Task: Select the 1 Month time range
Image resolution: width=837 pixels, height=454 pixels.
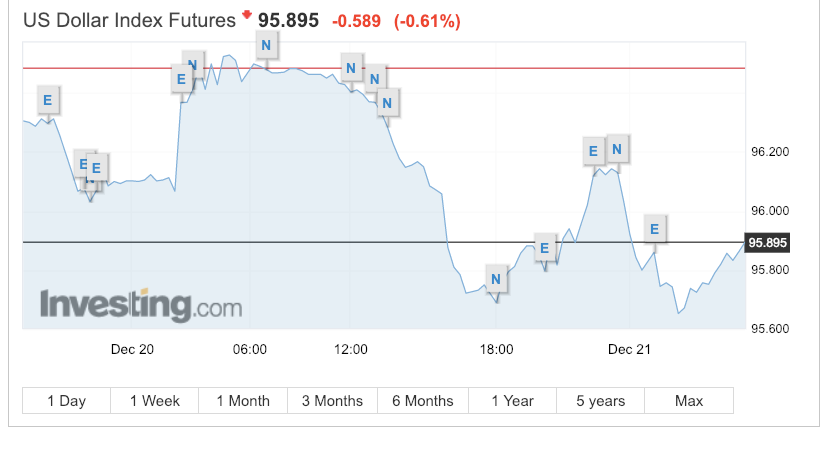Action: [x=243, y=401]
